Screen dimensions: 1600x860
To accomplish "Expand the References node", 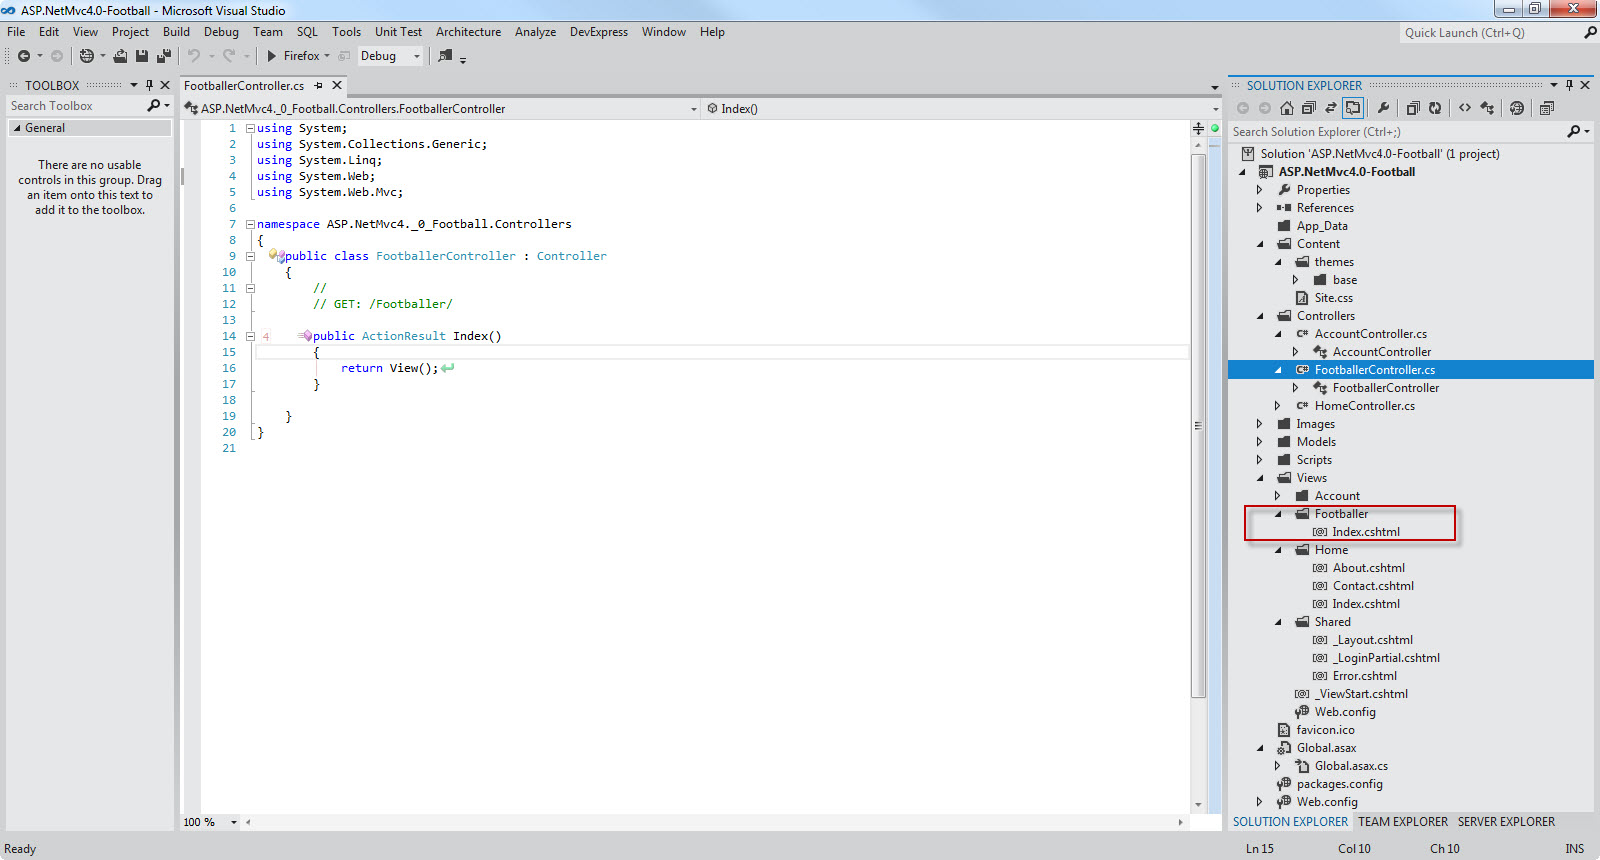I will (1260, 208).
